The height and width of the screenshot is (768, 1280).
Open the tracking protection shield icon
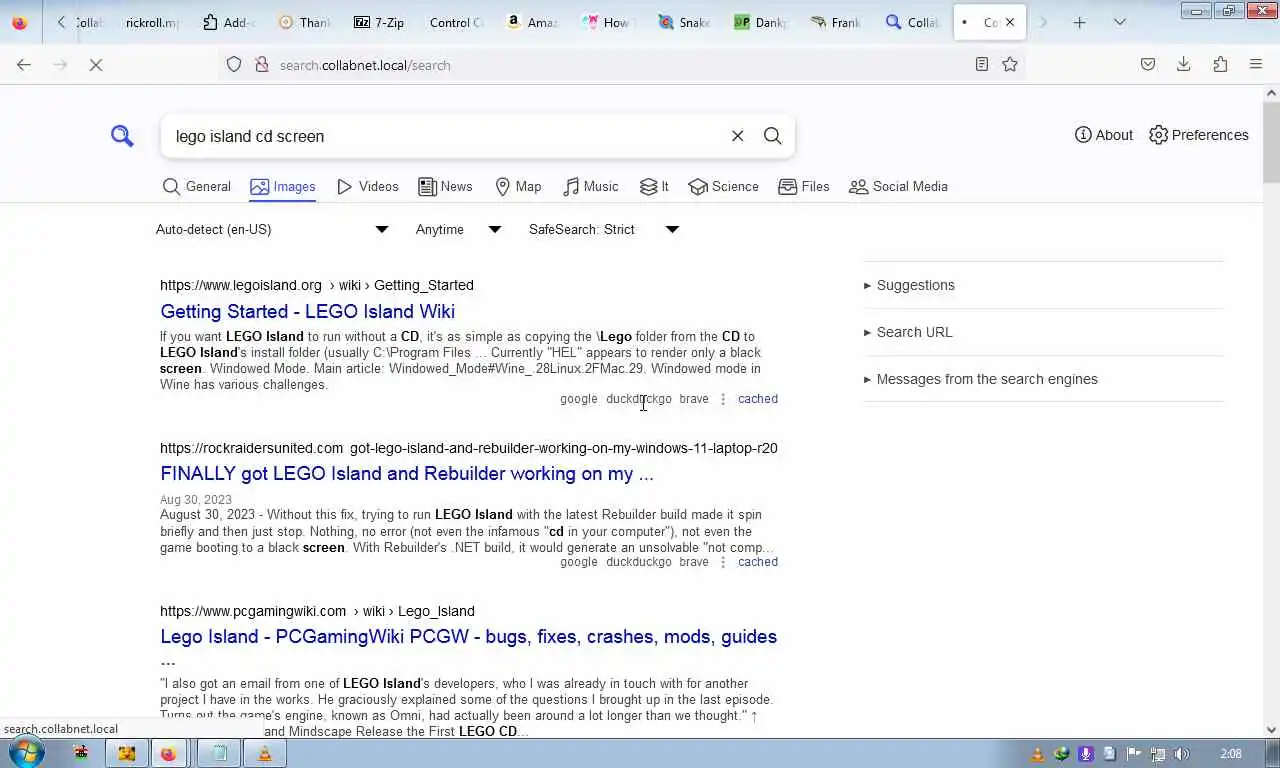tap(234, 65)
